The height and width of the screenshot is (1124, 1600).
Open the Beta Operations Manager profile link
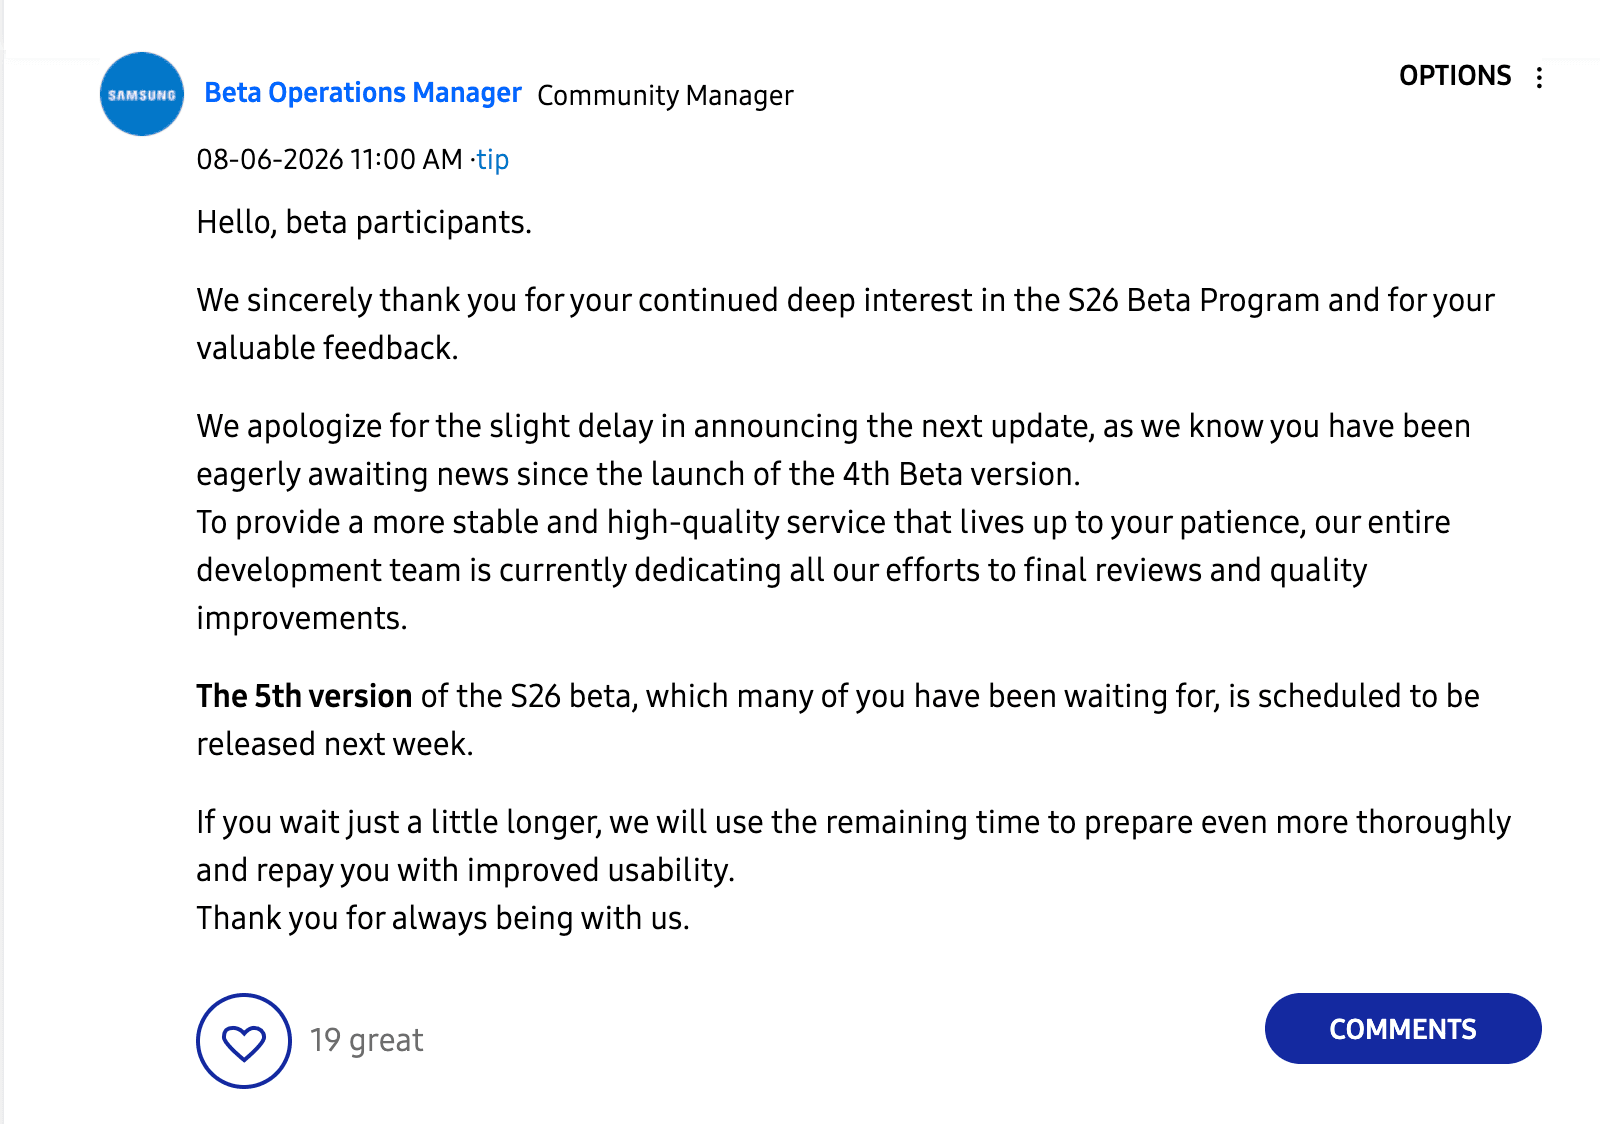point(363,93)
